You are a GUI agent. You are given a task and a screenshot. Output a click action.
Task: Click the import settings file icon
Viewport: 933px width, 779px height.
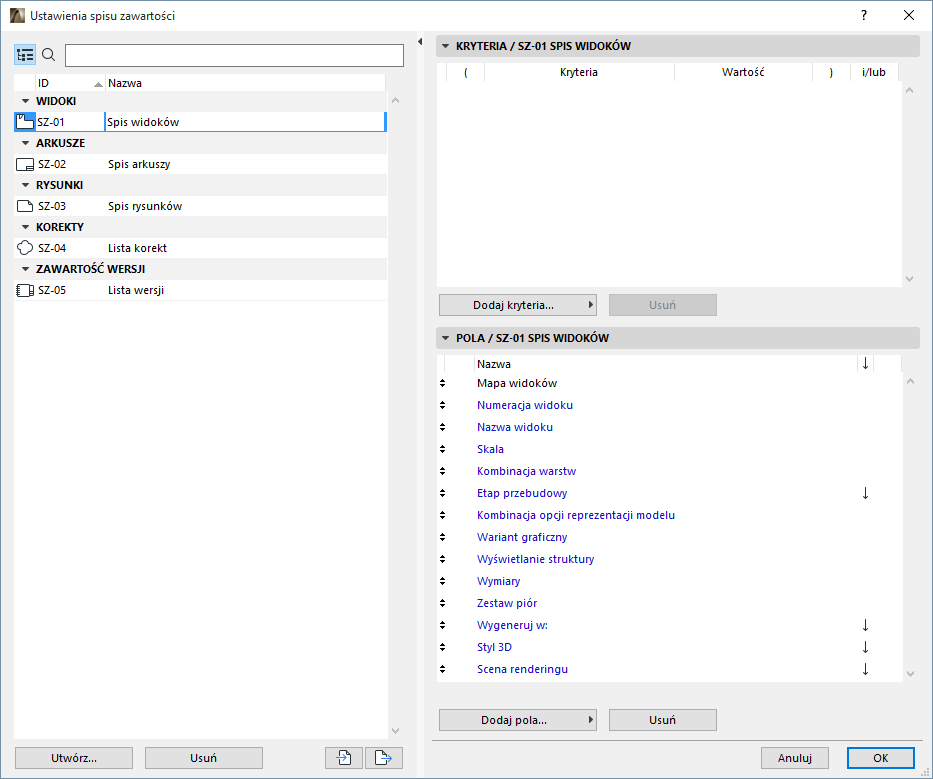point(343,757)
